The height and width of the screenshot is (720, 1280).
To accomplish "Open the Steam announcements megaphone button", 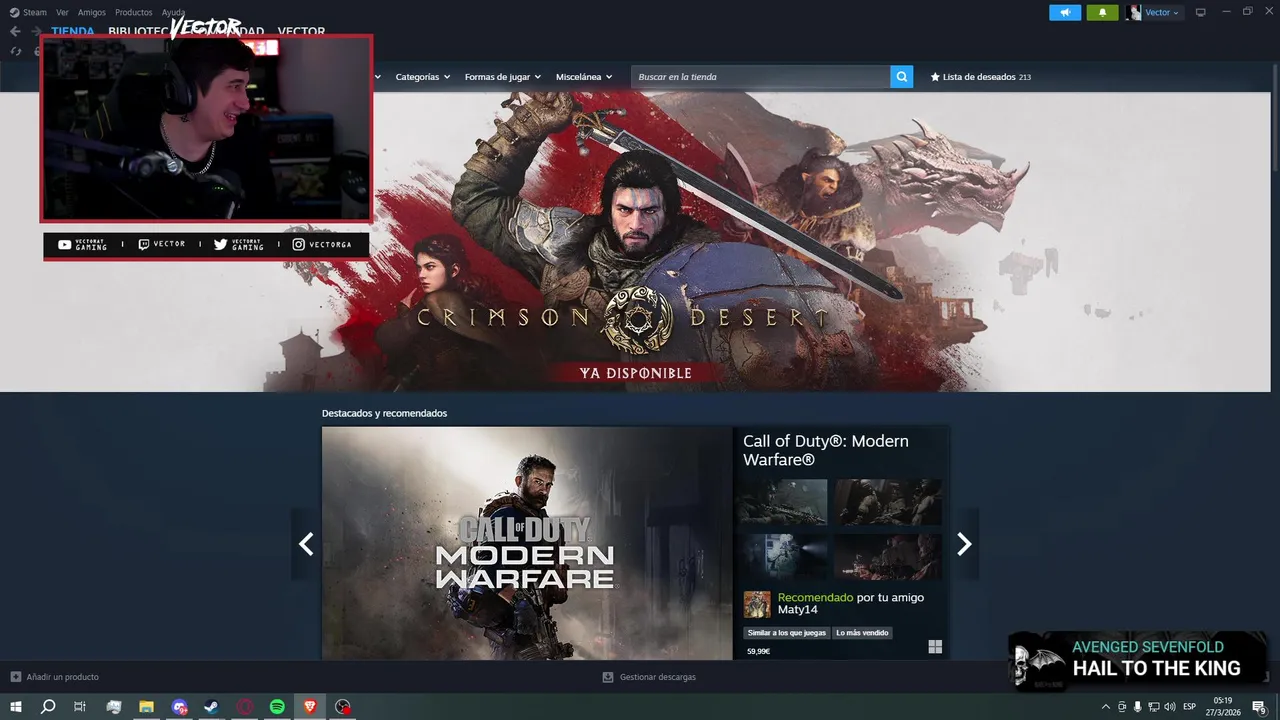I will point(1065,13).
